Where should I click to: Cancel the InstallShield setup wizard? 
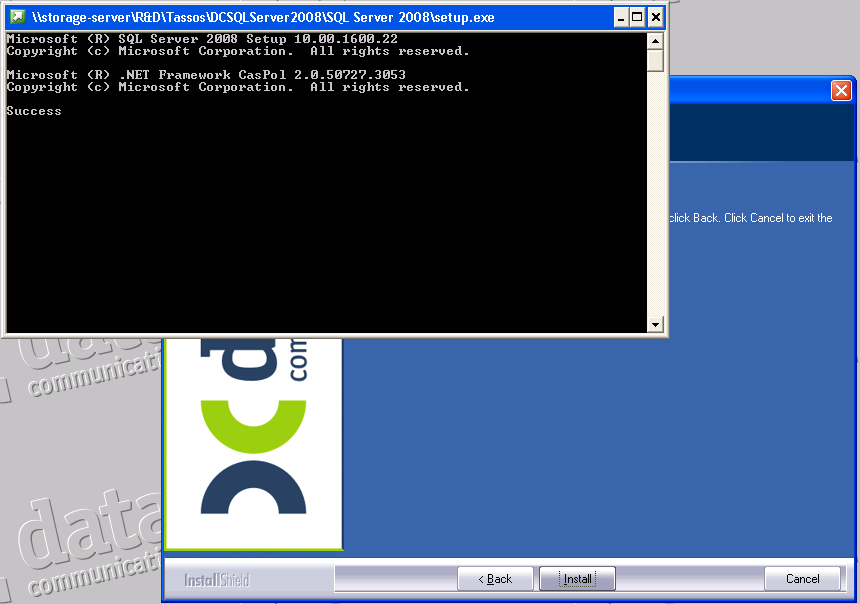(802, 579)
